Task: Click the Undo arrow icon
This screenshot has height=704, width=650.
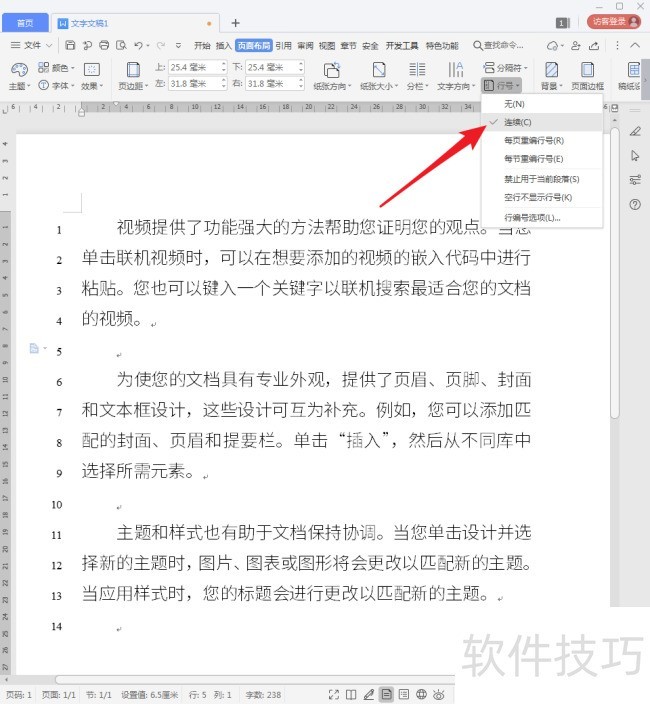Action: tap(138, 45)
